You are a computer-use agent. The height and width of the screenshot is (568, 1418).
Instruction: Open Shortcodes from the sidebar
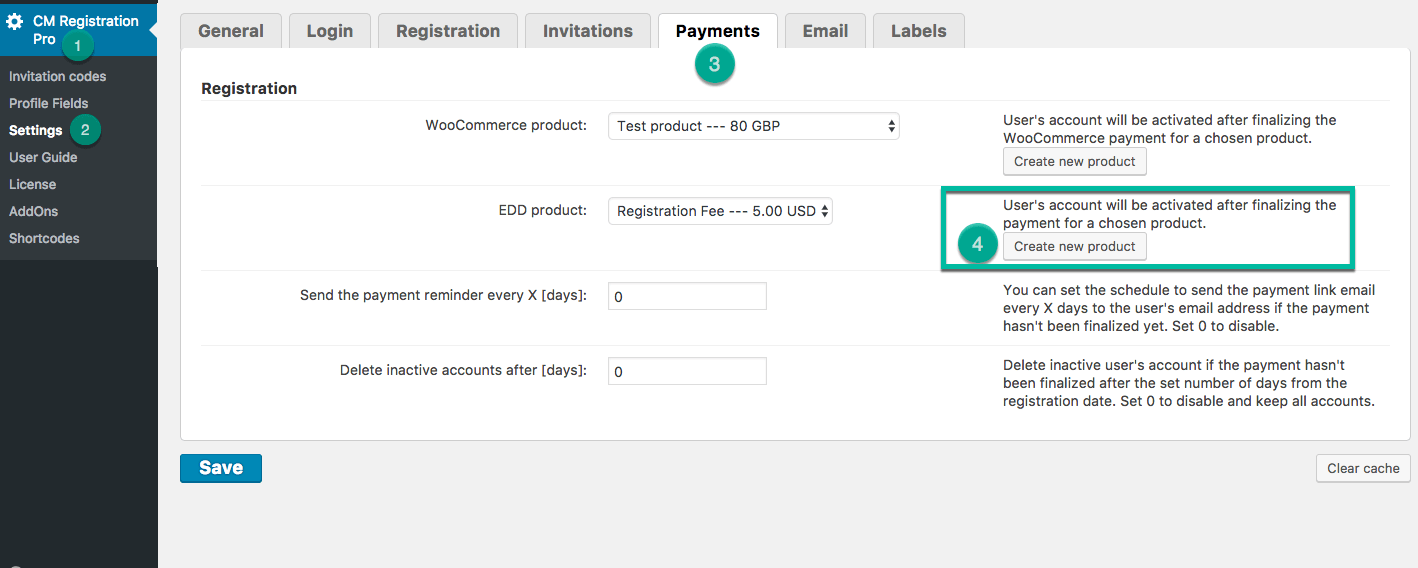(43, 238)
